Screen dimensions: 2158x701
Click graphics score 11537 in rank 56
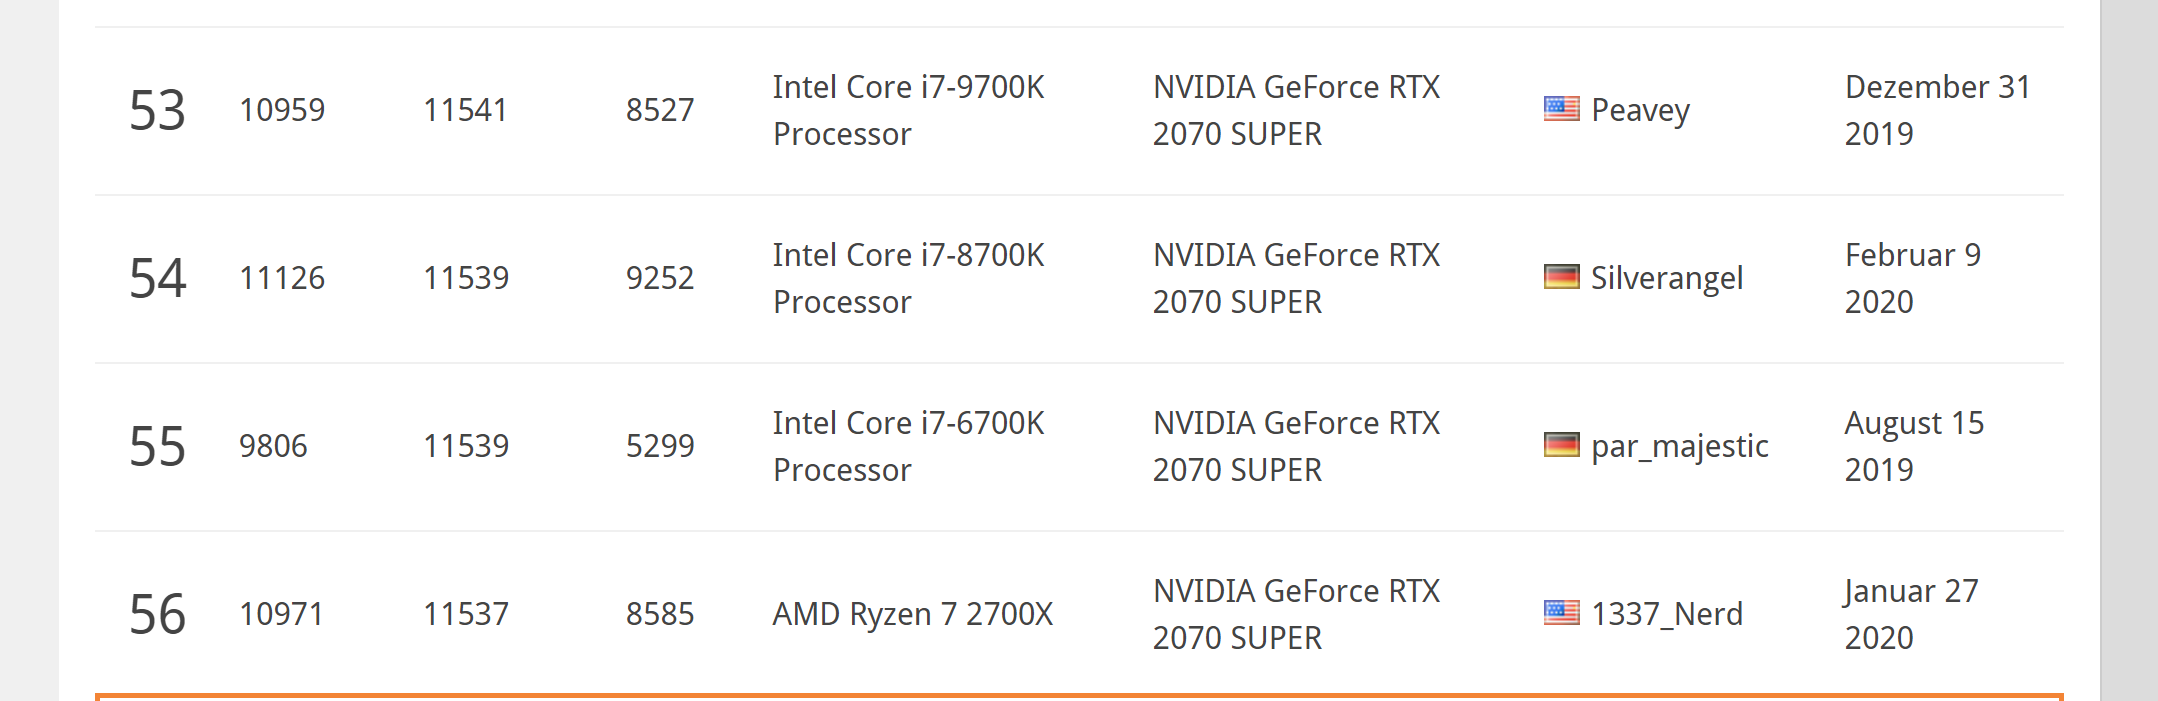466,614
